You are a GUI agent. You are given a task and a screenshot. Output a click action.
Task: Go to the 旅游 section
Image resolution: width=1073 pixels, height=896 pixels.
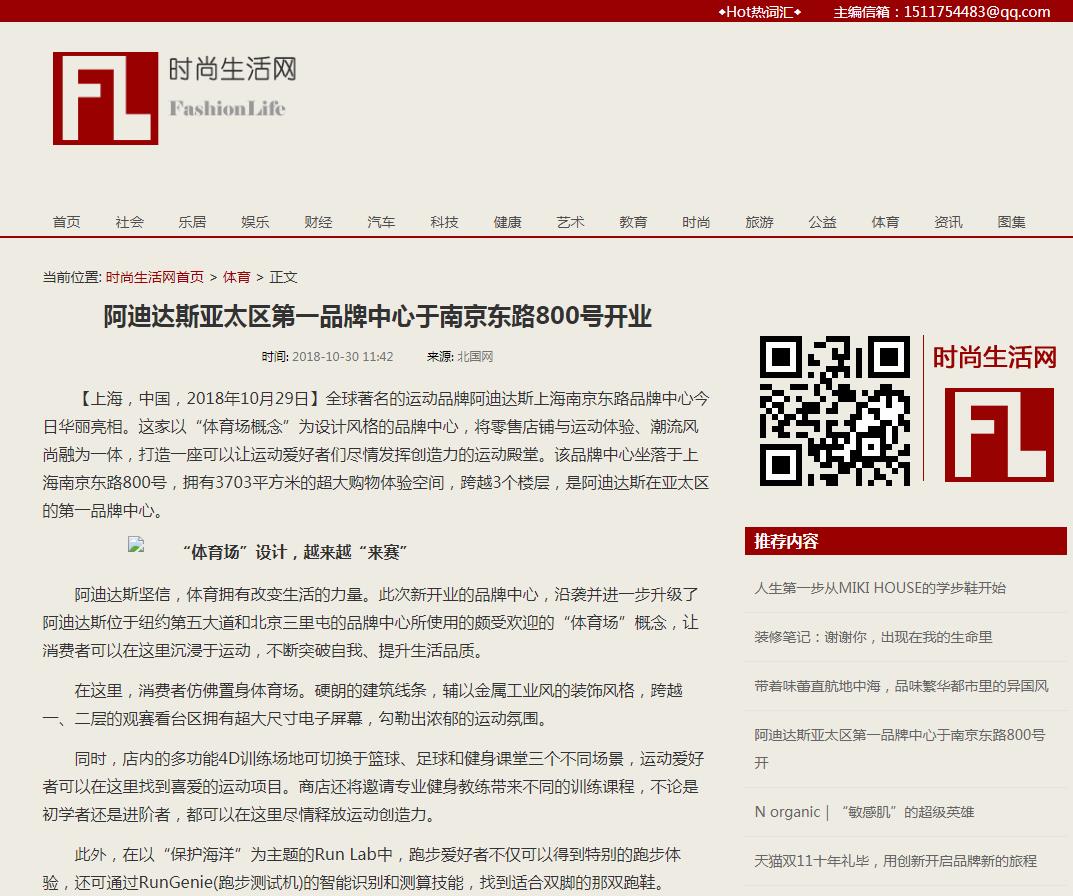(760, 222)
